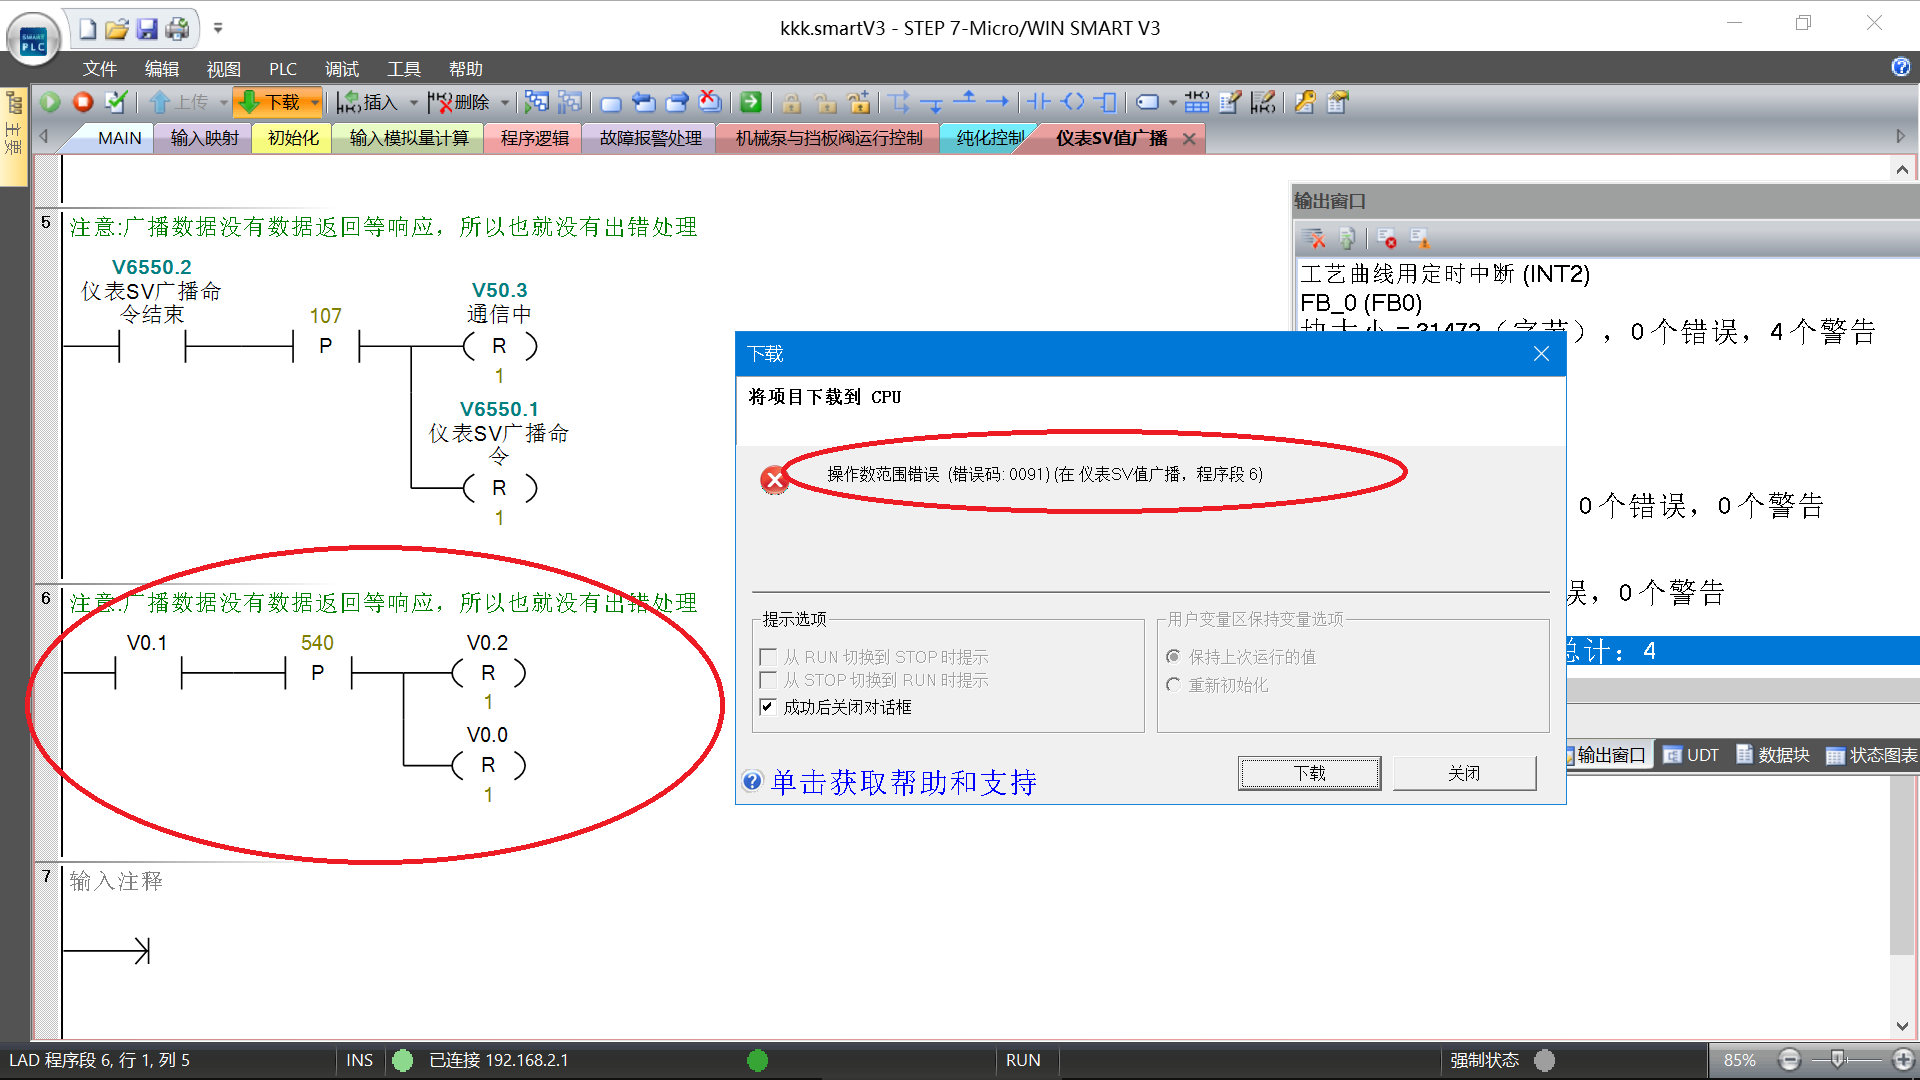1920x1080 pixels.
Task: Click the 下载 button in dialog
Action: click(x=1309, y=773)
